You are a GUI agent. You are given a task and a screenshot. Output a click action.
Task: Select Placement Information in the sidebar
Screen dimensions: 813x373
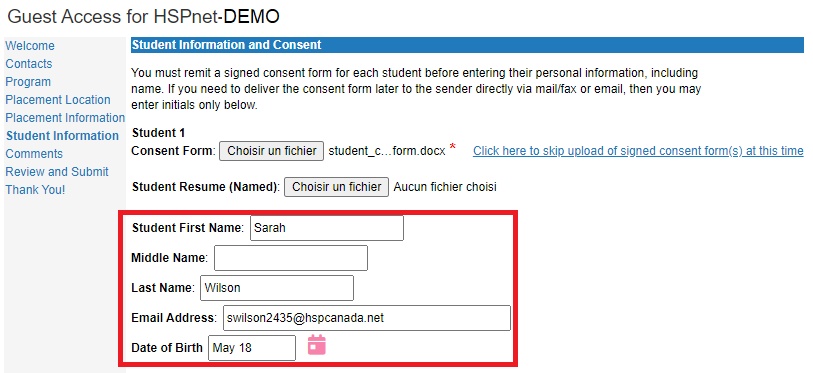coord(65,118)
